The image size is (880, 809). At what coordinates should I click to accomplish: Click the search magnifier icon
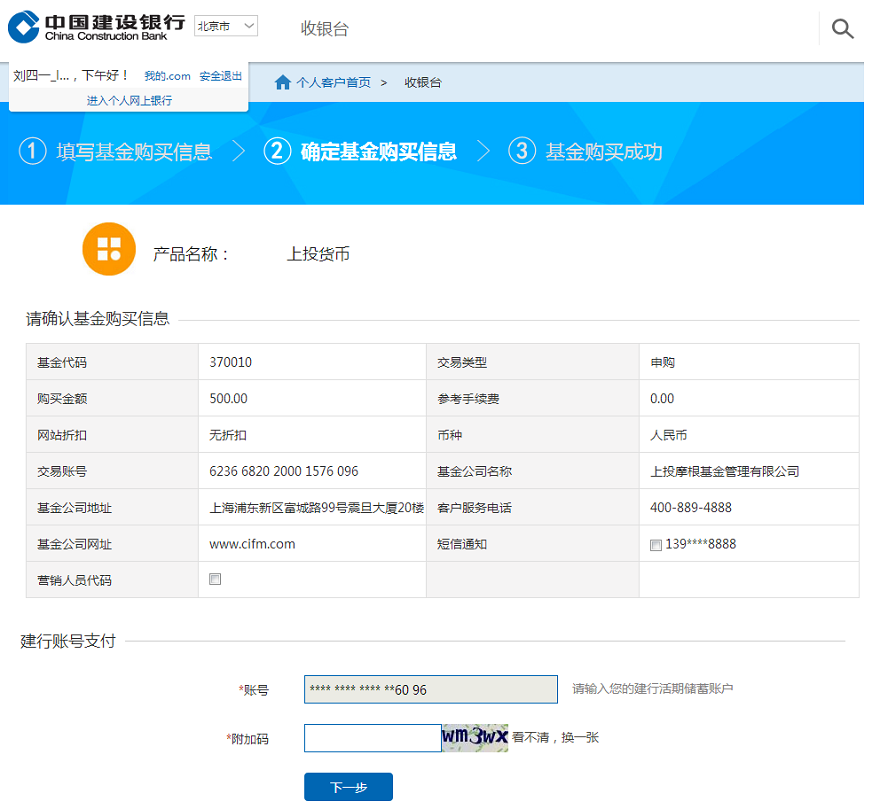tap(842, 29)
